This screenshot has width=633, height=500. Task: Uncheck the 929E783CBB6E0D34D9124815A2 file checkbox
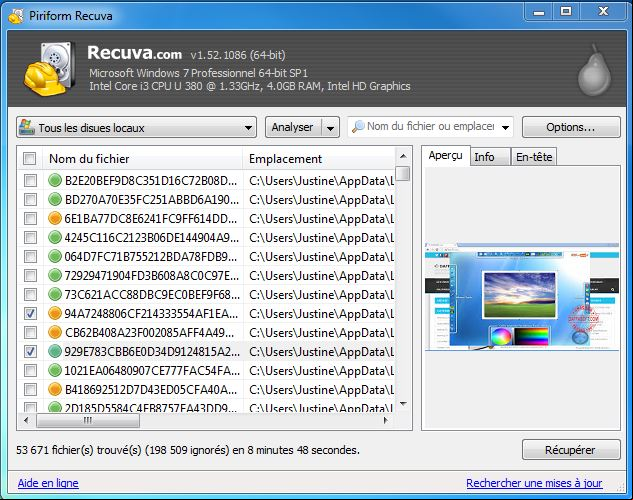click(30, 351)
